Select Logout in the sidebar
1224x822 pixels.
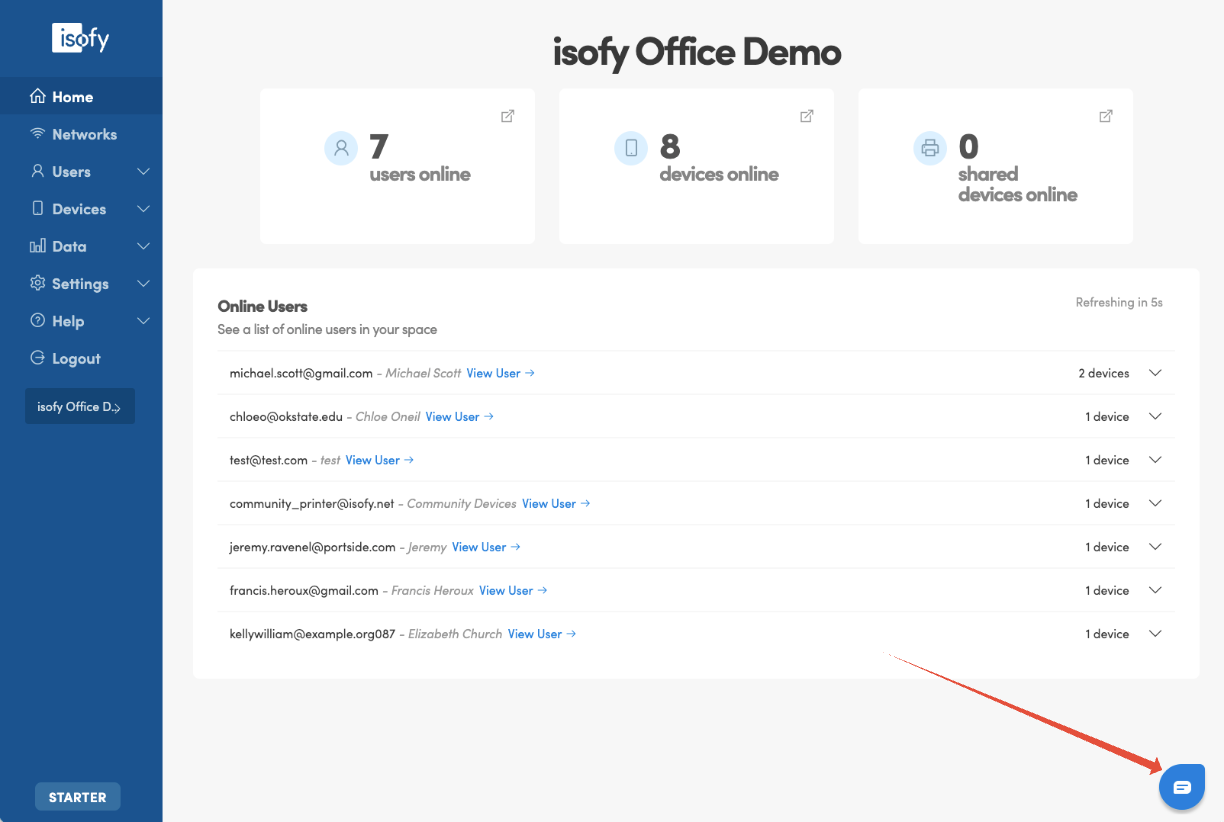tap(81, 359)
